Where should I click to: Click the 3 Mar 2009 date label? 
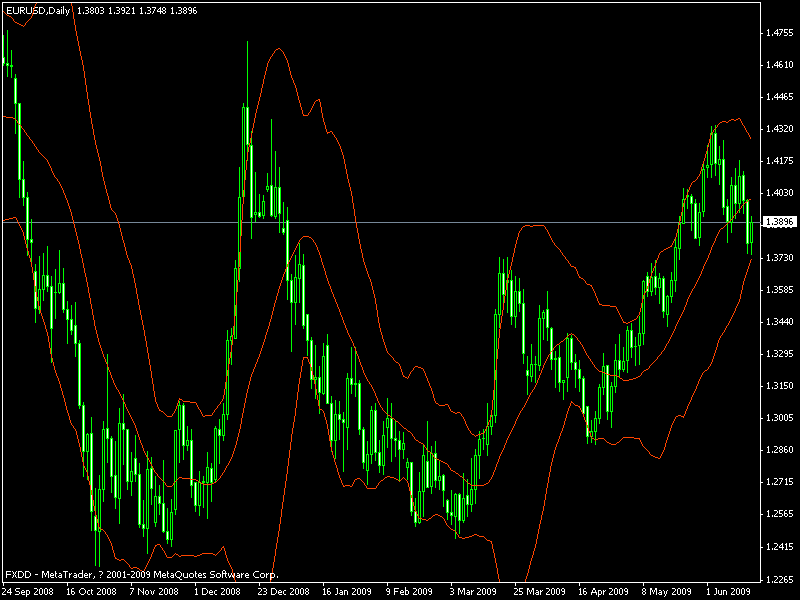point(473,592)
